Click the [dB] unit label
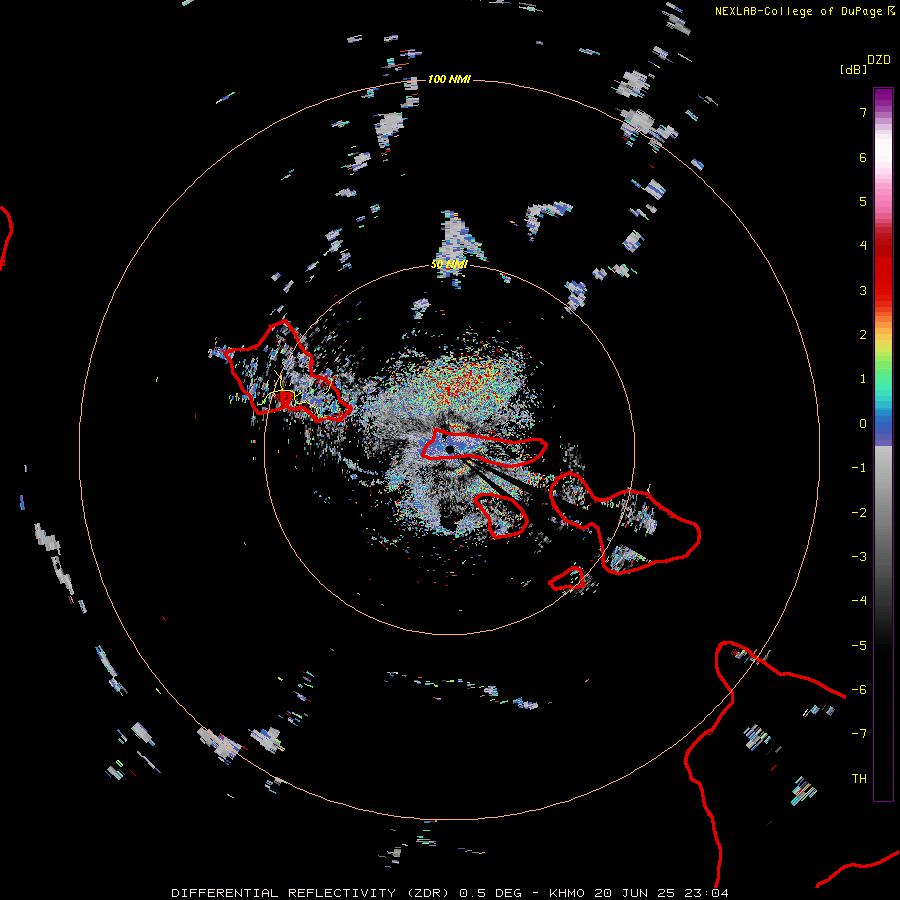 coord(853,69)
